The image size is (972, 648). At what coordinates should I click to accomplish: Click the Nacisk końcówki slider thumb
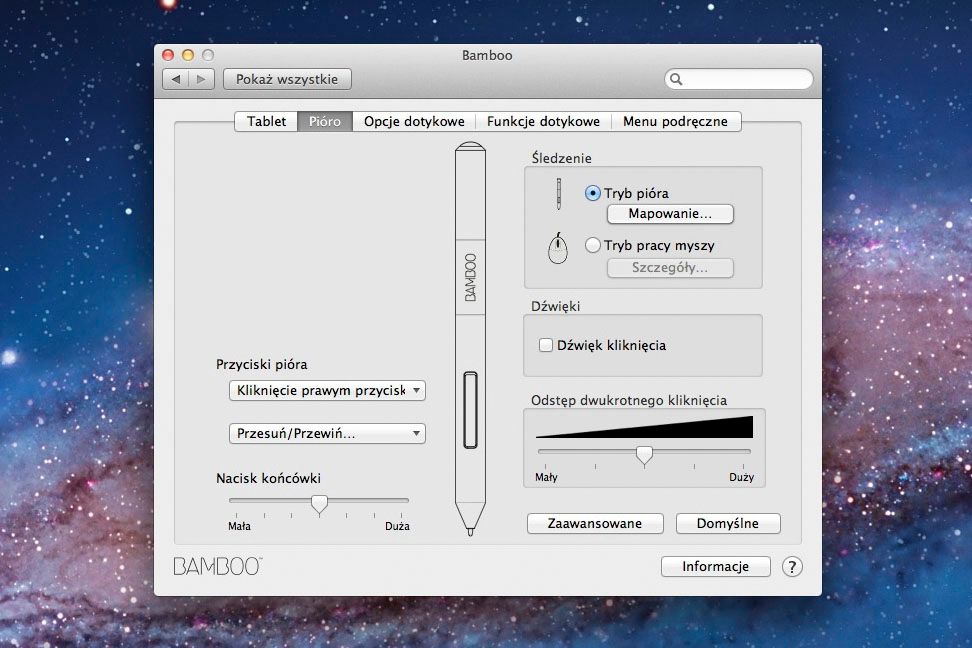tap(319, 505)
